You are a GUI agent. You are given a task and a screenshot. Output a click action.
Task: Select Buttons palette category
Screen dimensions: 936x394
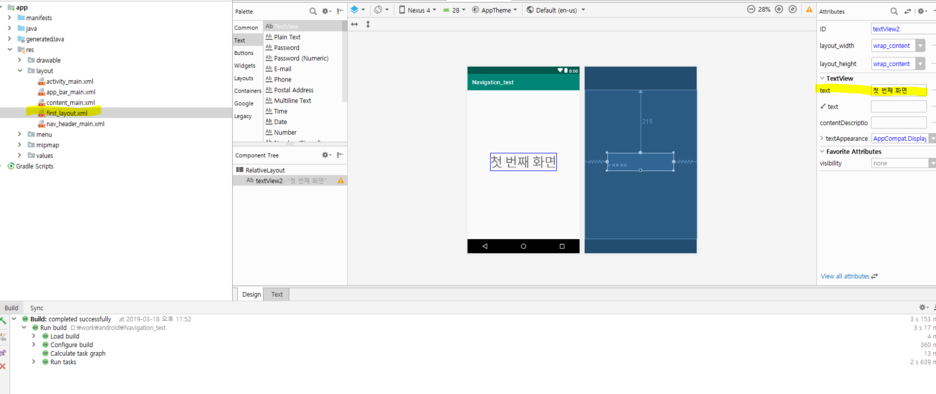244,53
